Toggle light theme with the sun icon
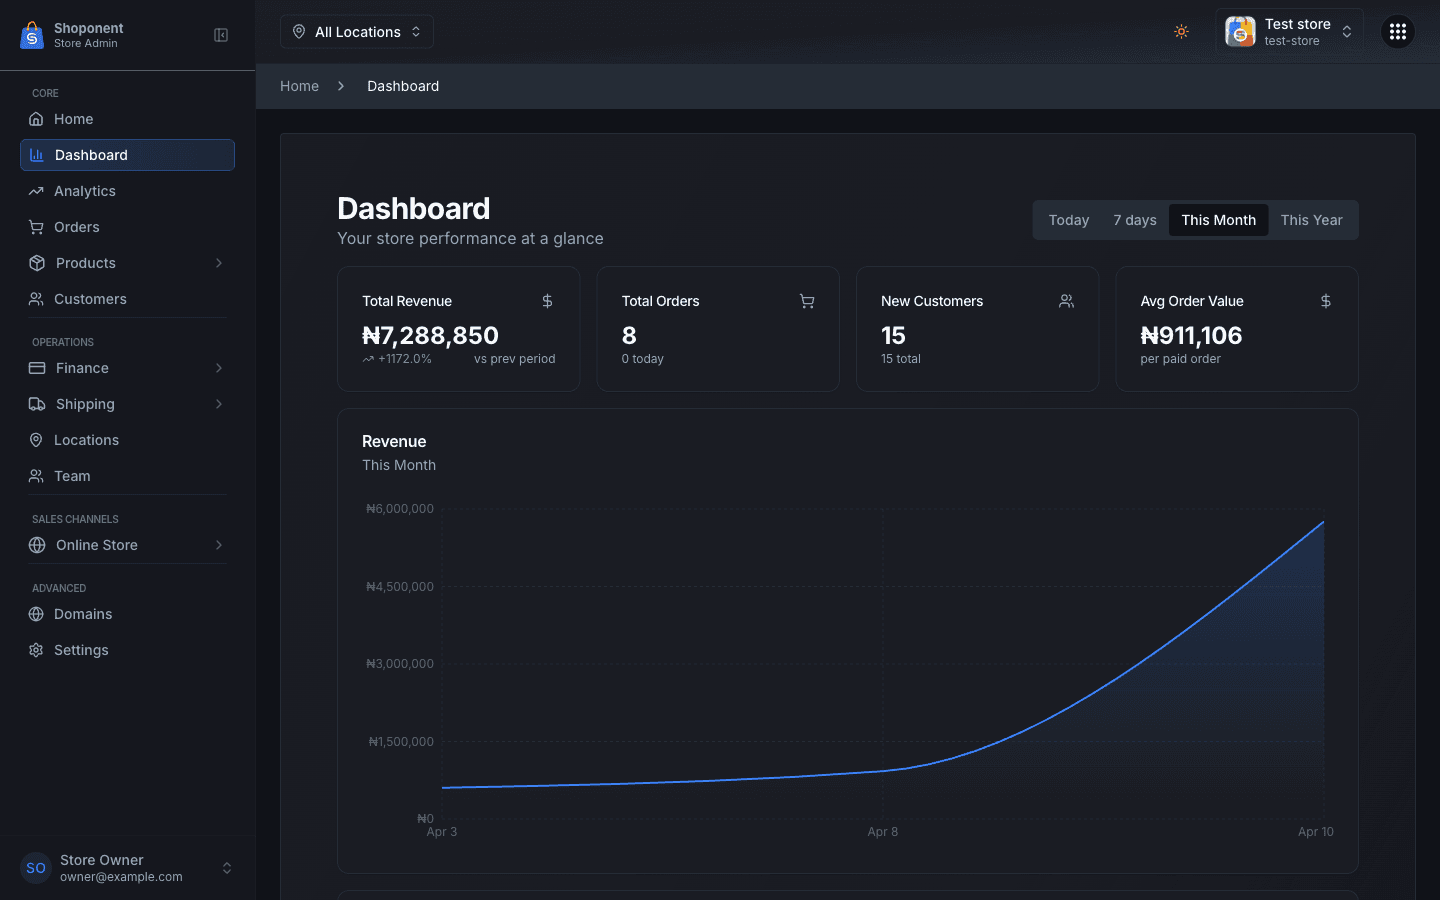 tap(1181, 32)
